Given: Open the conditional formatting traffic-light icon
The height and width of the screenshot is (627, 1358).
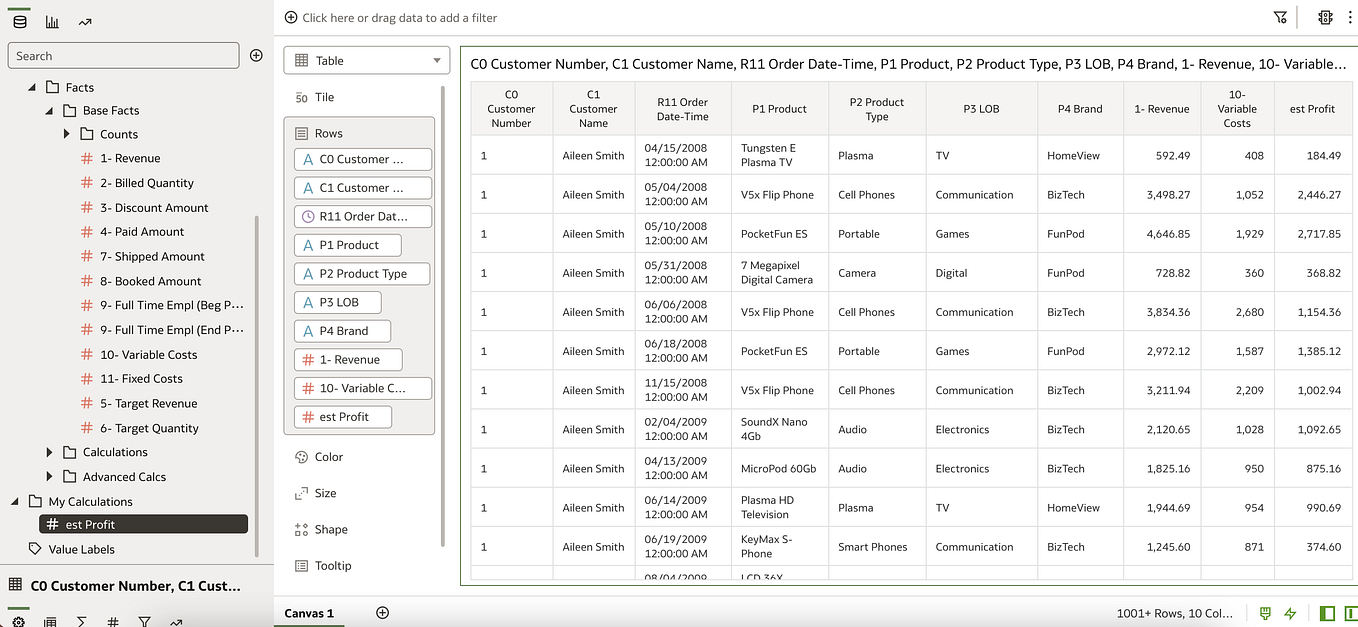Looking at the screenshot, I should (x=1326, y=17).
